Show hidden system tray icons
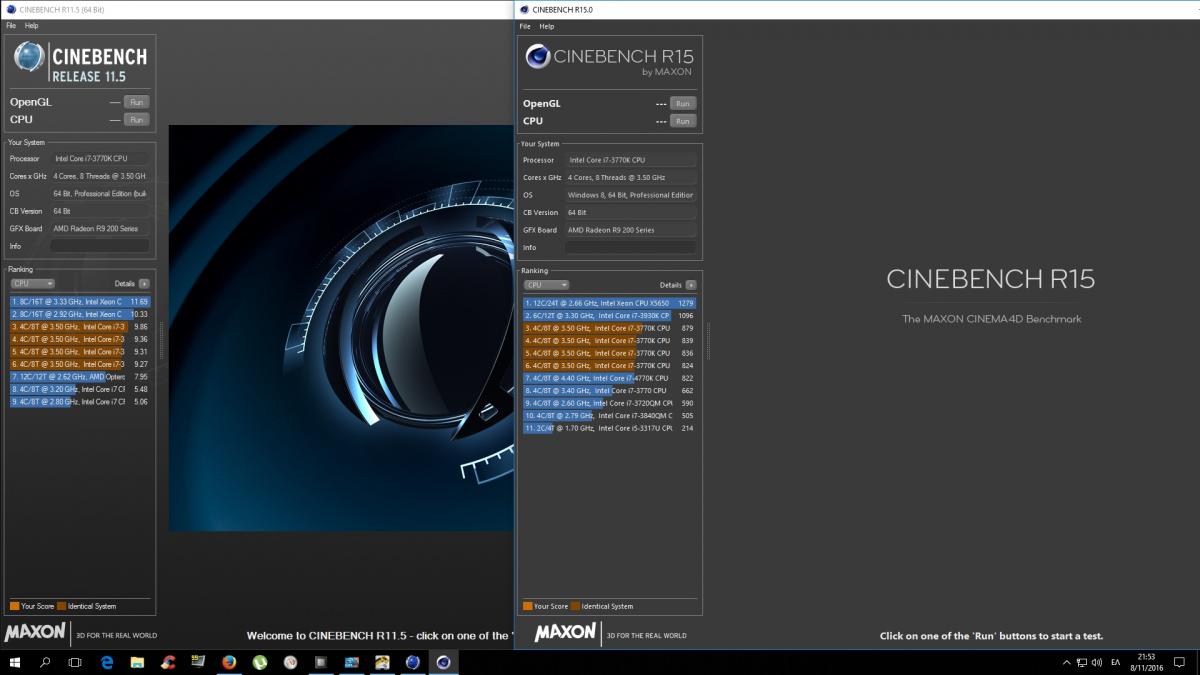This screenshot has height=675, width=1200. (1065, 662)
